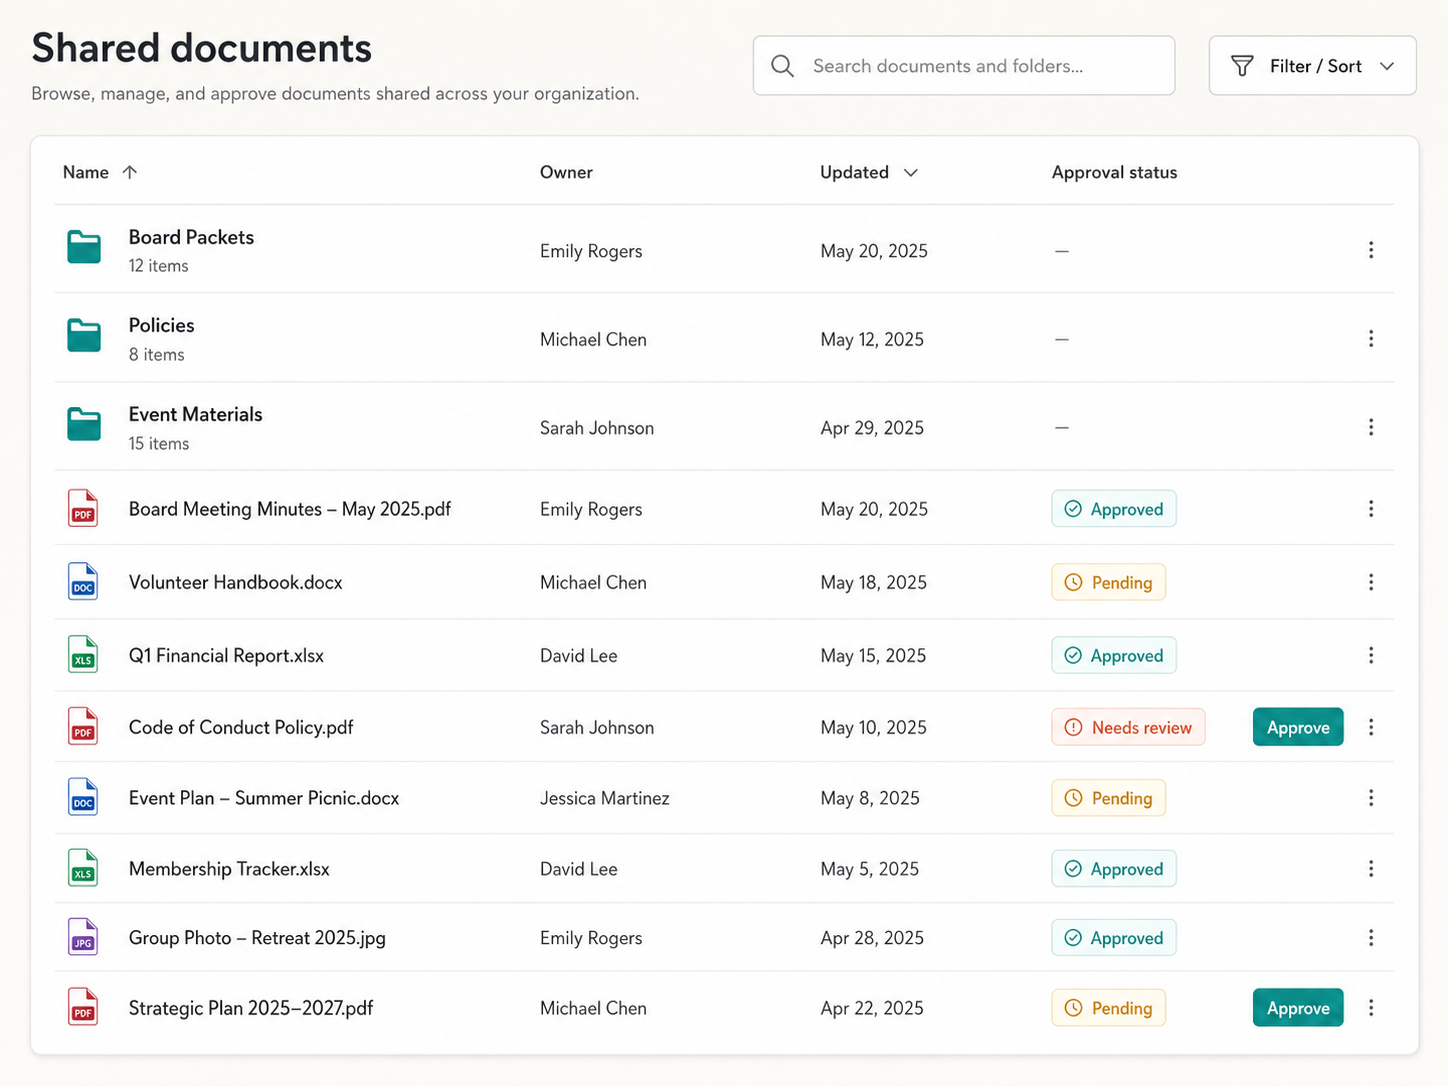Image resolution: width=1448 pixels, height=1086 pixels.
Task: Click the Shared documents page heading
Action: pos(202,48)
